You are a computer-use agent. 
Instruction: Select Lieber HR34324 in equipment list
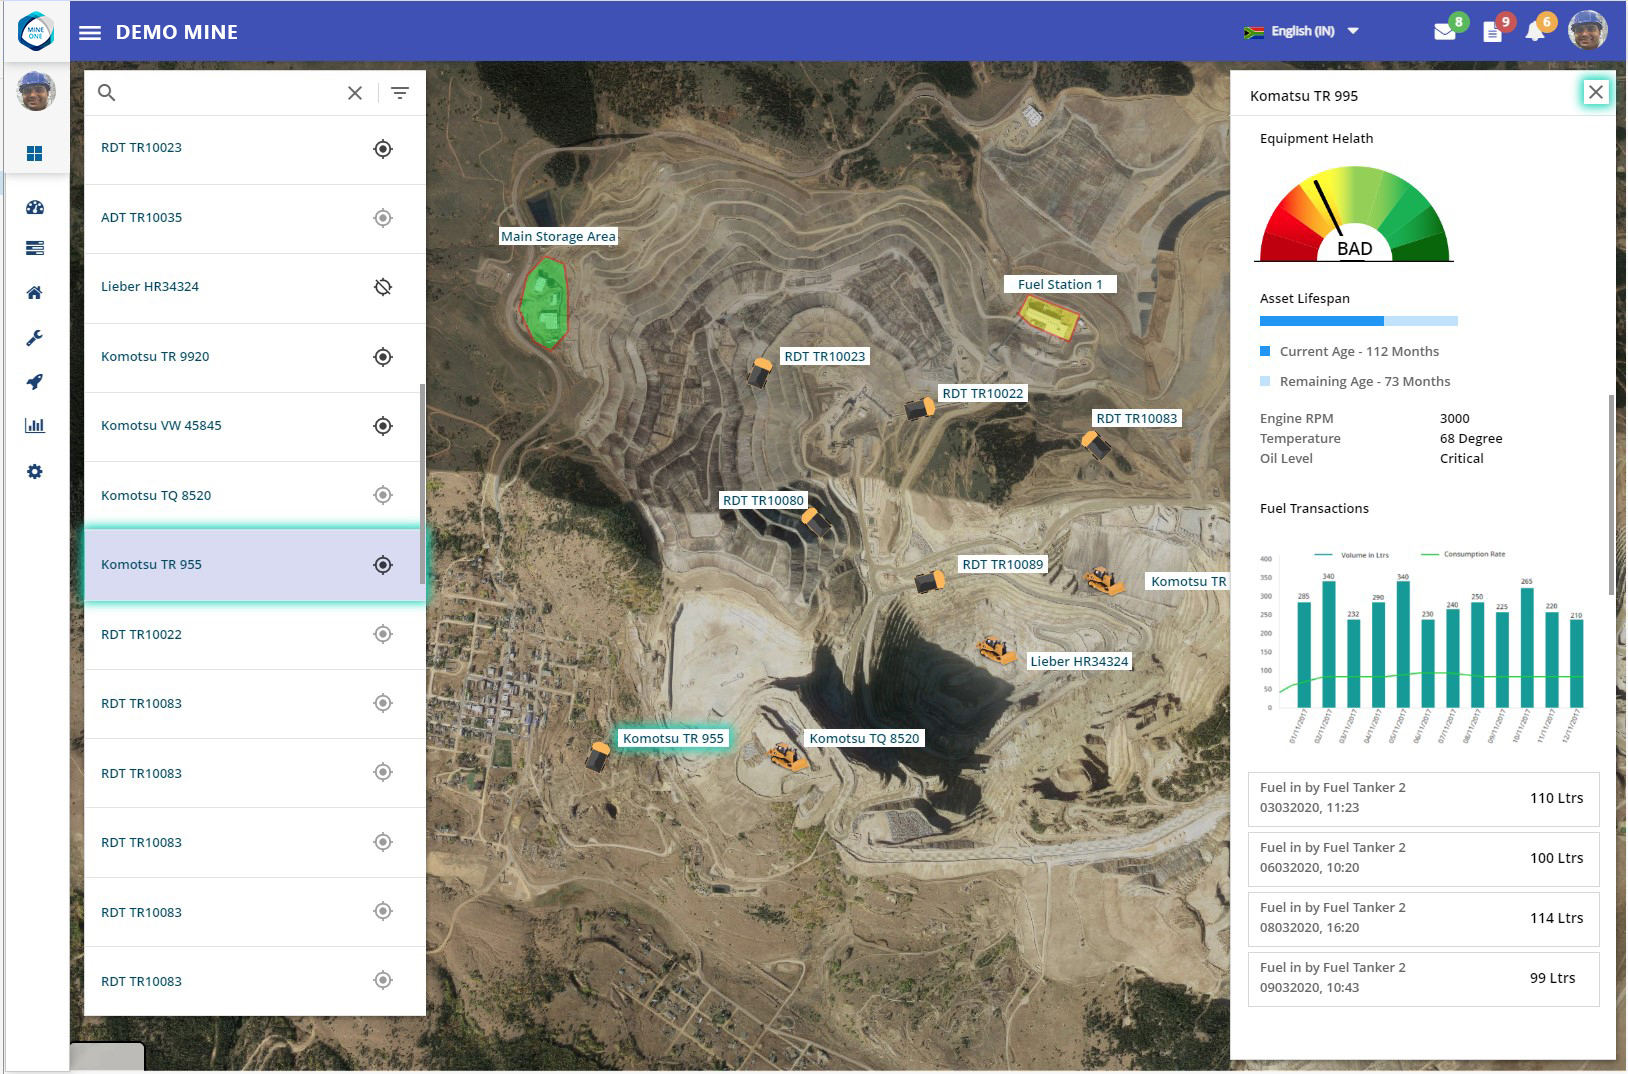[255, 287]
